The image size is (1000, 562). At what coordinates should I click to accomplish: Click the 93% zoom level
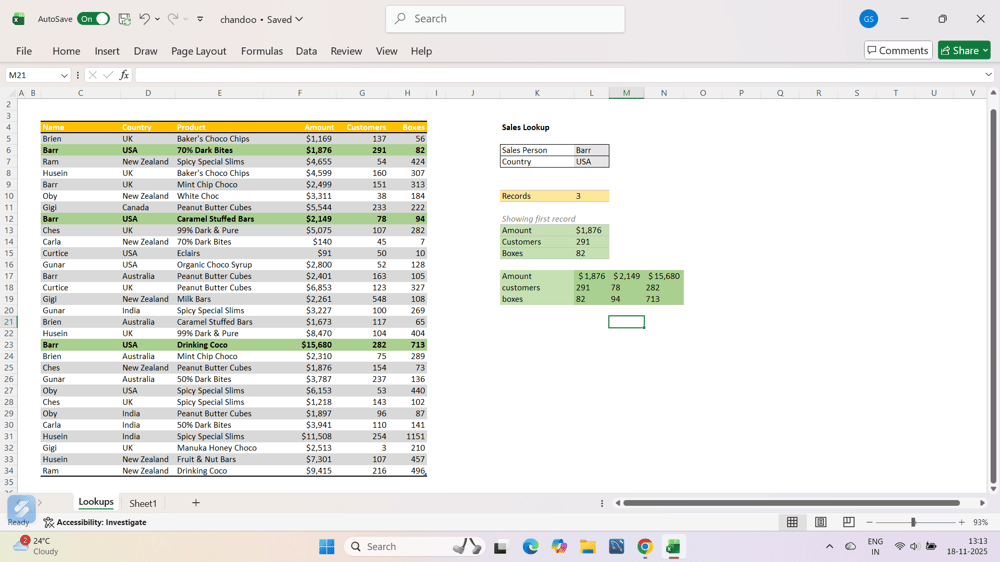pyautogui.click(x=980, y=522)
